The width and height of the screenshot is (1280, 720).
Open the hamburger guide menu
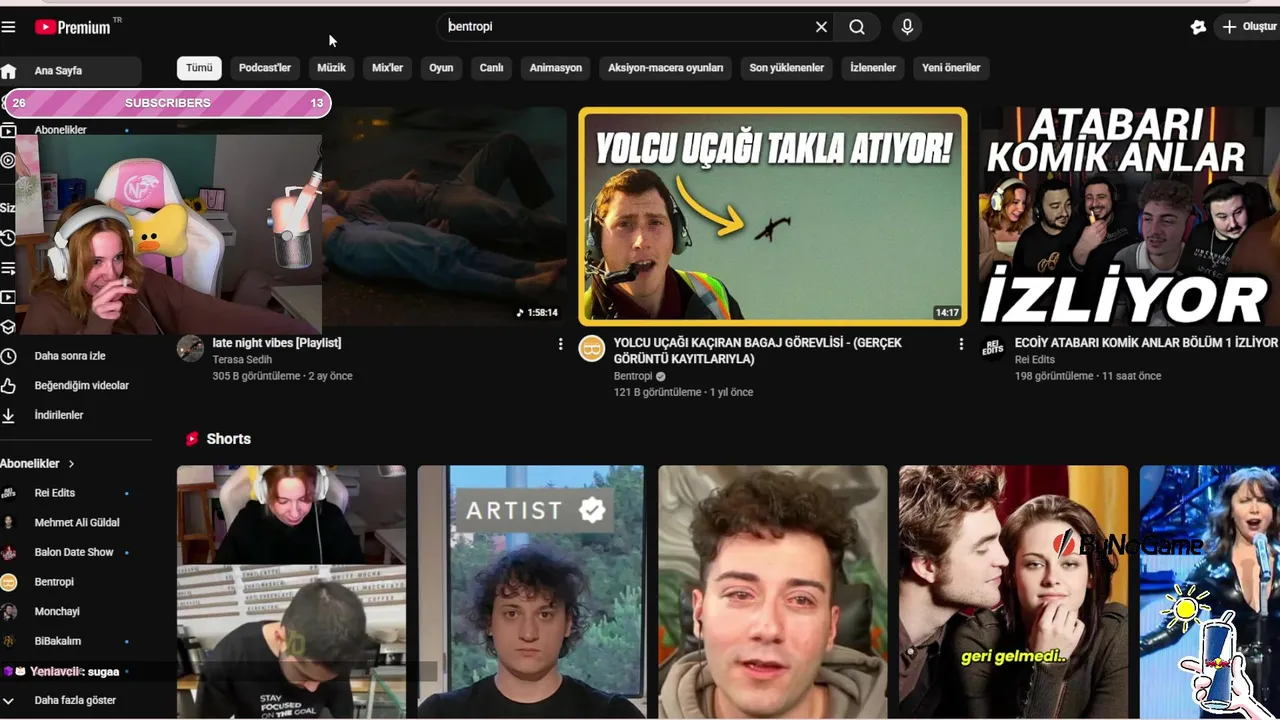pyautogui.click(x=9, y=27)
